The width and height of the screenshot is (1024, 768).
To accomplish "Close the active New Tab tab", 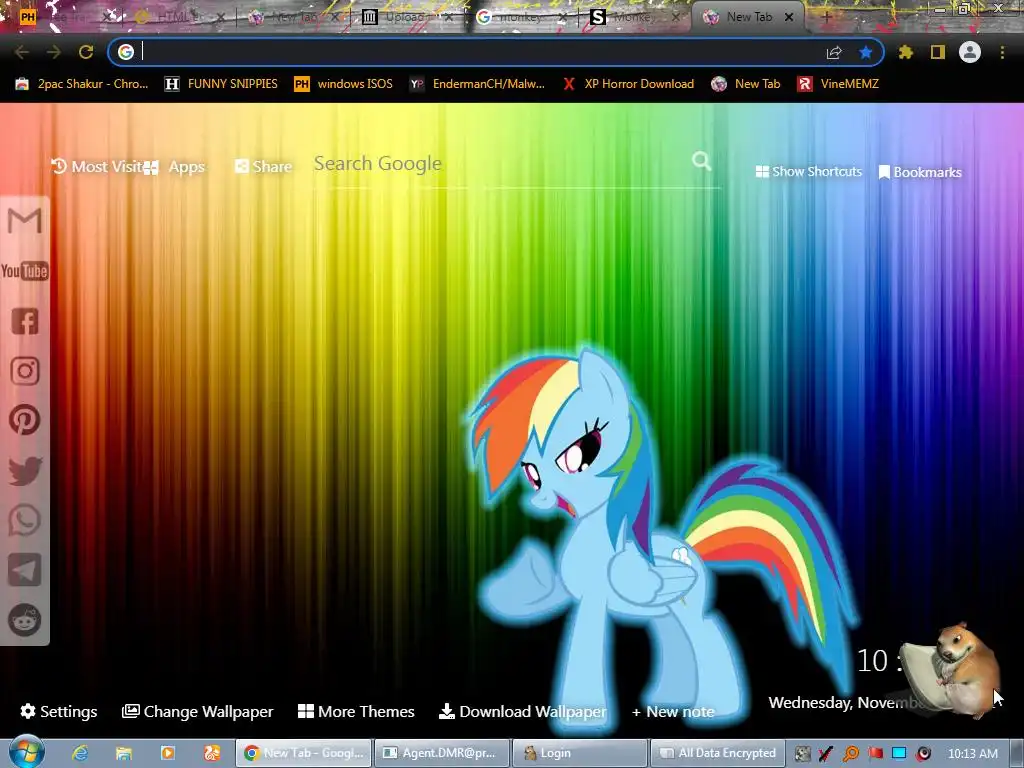I will pos(789,18).
